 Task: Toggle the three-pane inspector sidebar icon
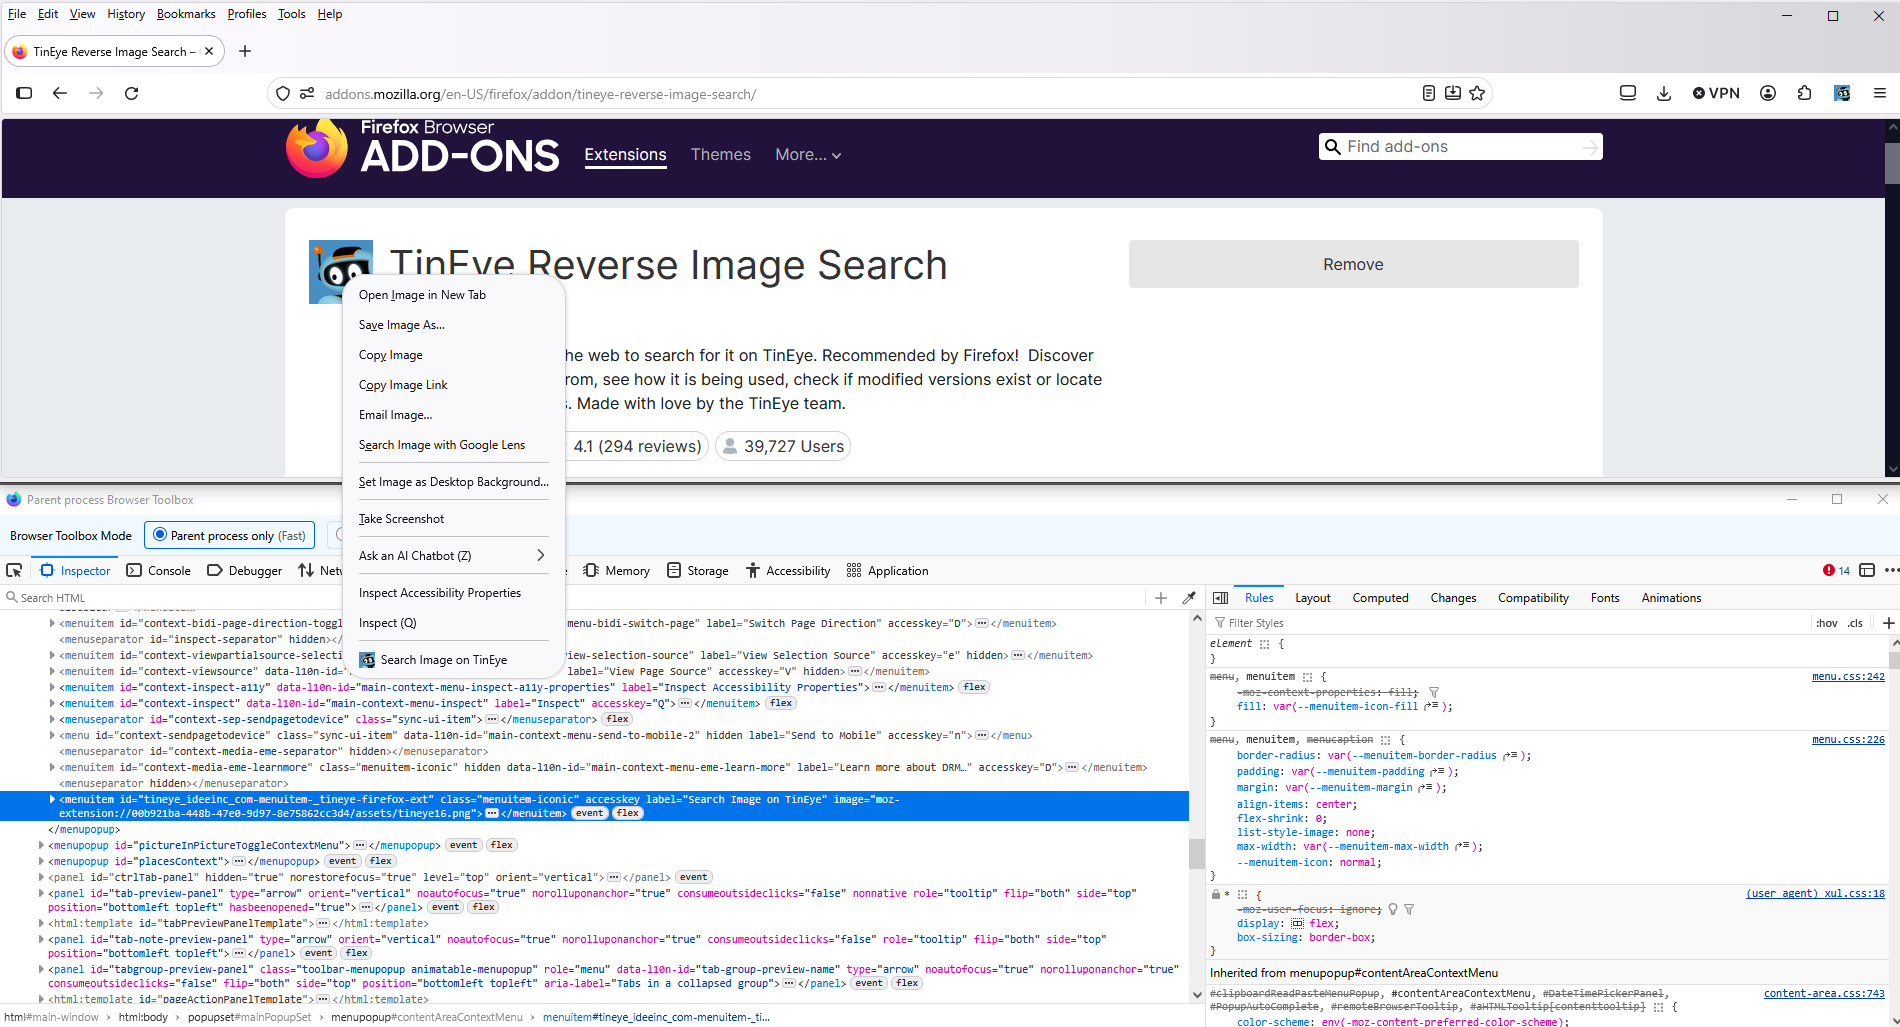1220,598
